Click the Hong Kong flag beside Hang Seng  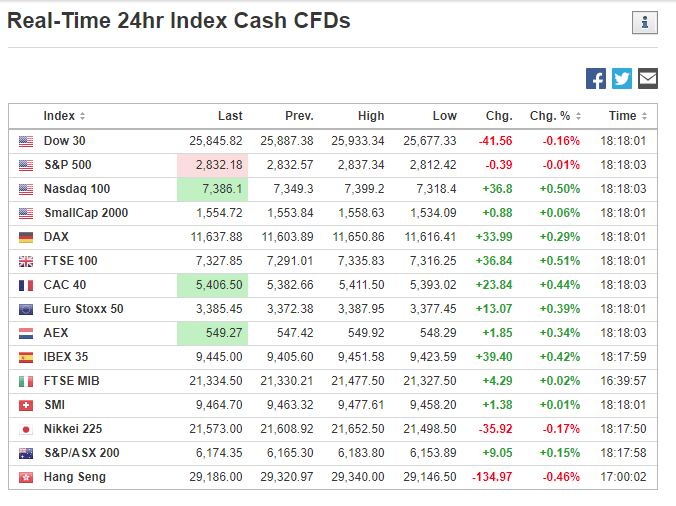point(25,477)
